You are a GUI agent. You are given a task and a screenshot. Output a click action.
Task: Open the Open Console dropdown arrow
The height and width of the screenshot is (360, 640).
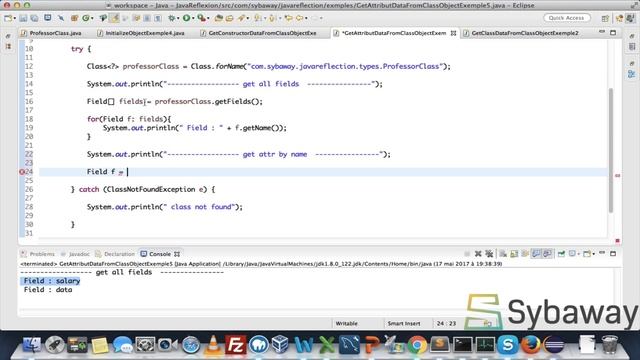593,254
